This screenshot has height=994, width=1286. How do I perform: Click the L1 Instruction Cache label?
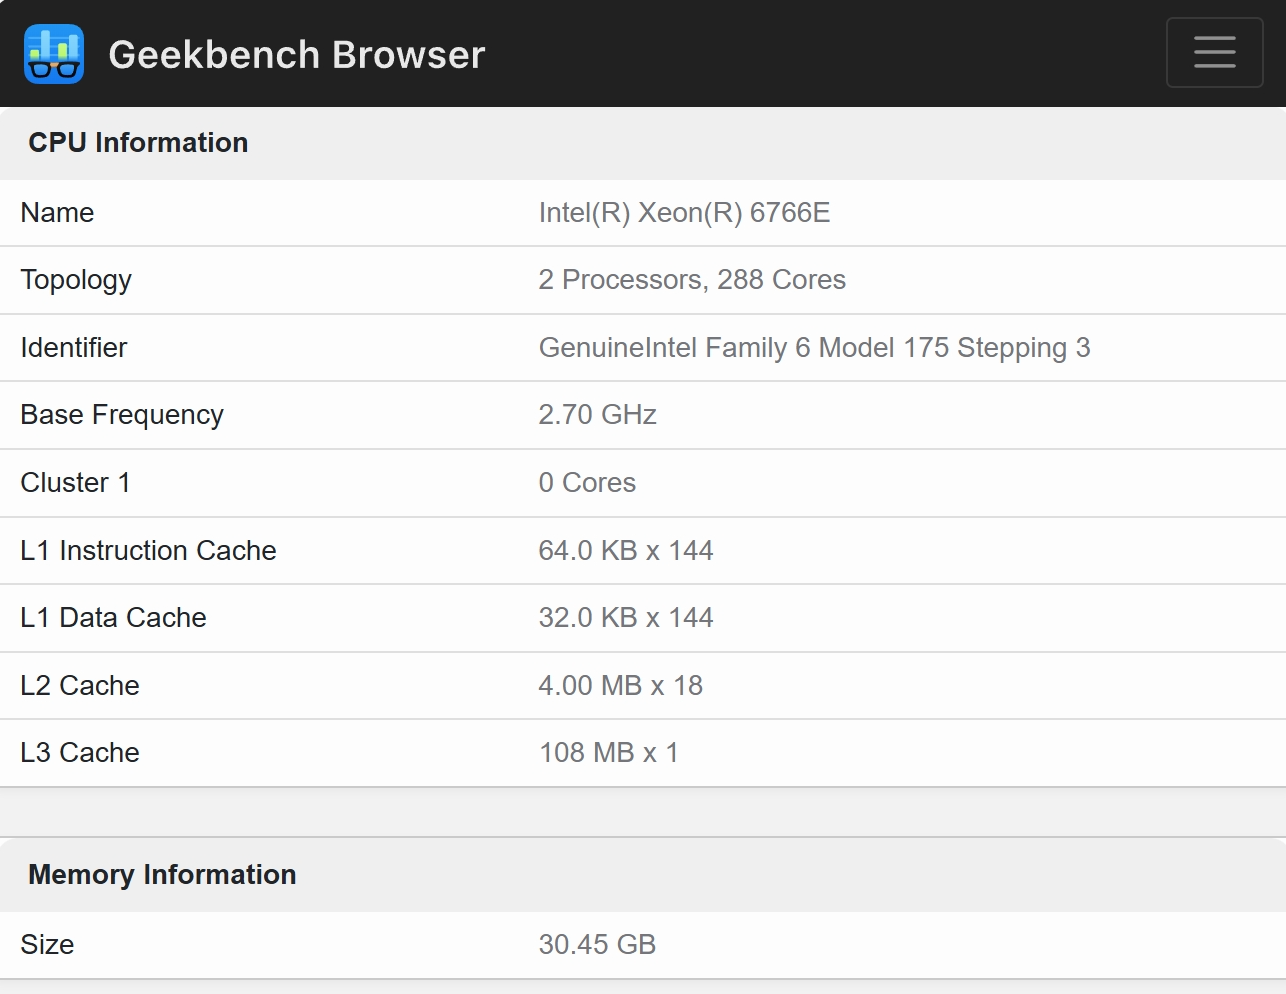pos(148,551)
